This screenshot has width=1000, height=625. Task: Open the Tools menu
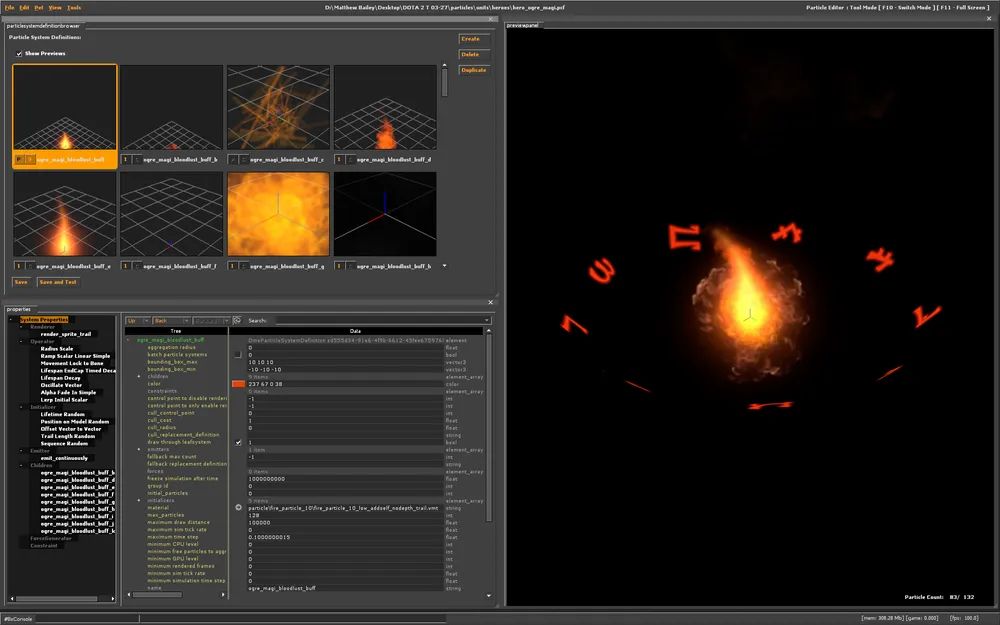tap(74, 7)
